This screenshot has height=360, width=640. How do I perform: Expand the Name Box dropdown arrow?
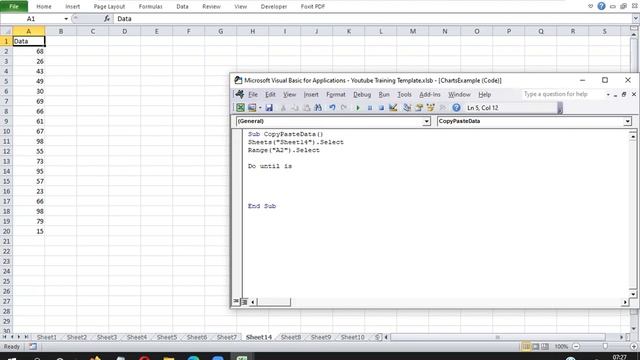(66, 19)
